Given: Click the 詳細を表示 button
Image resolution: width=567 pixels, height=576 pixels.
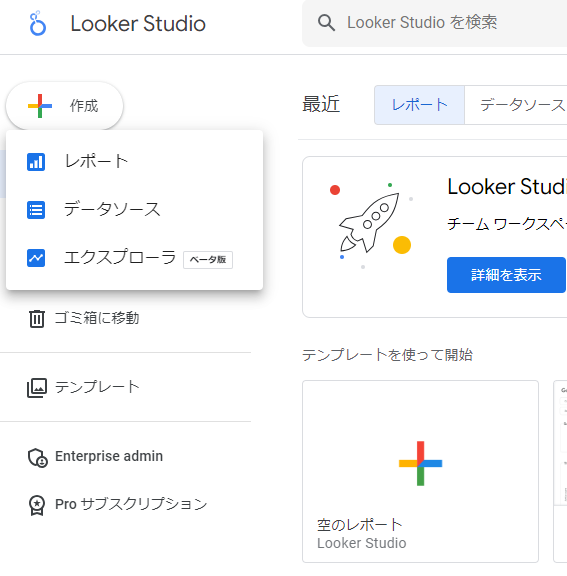Looking at the screenshot, I should [506, 275].
